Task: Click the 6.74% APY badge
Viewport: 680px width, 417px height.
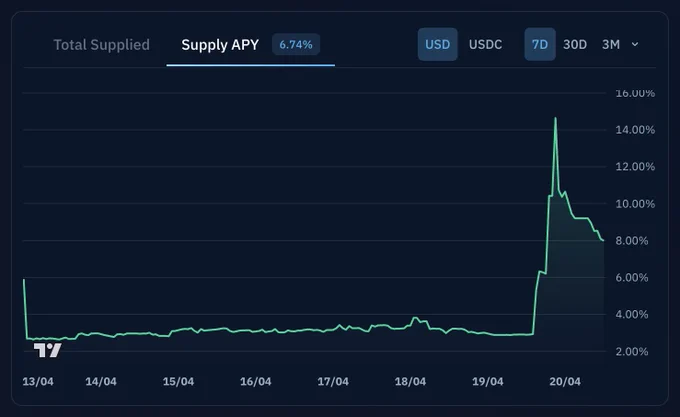Action: point(296,45)
